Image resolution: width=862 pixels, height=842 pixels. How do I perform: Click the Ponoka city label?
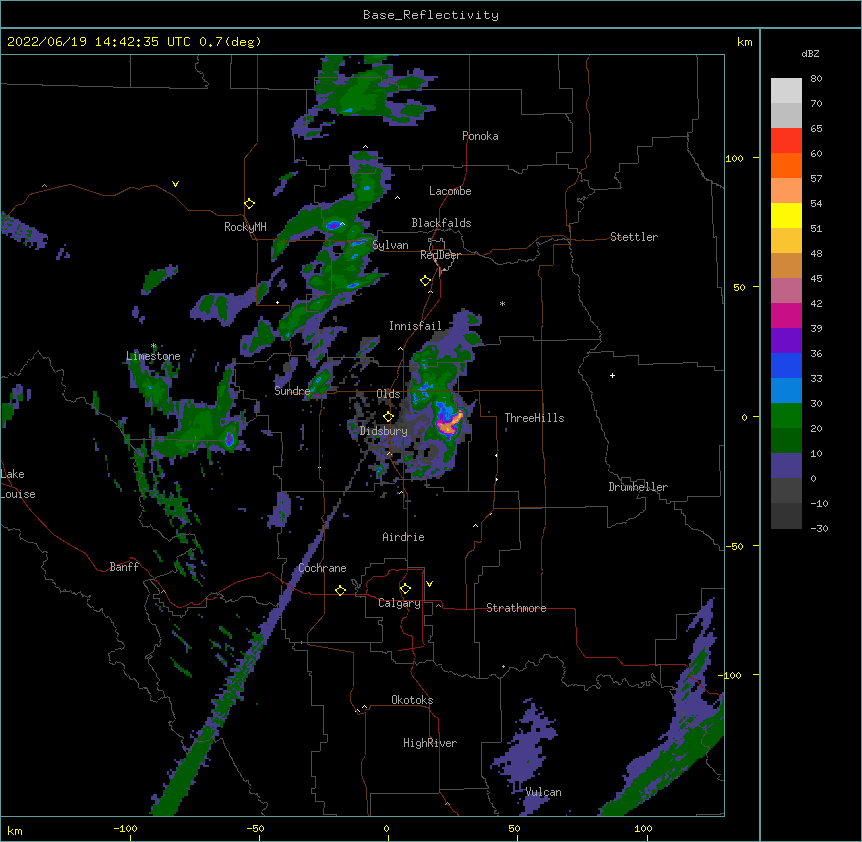[x=480, y=136]
